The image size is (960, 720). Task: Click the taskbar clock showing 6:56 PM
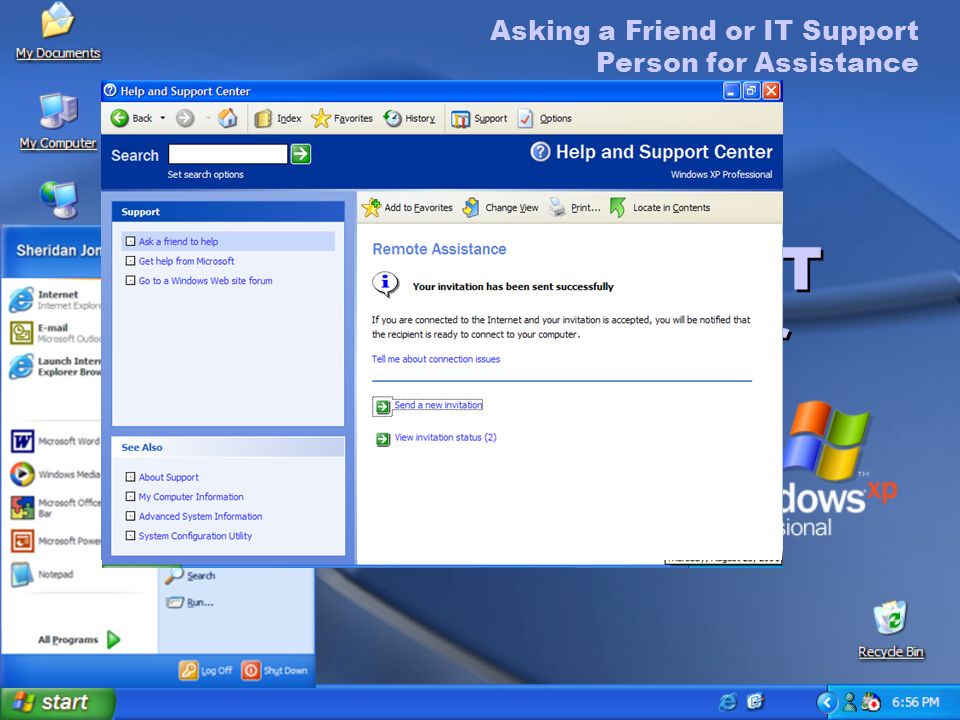click(915, 702)
